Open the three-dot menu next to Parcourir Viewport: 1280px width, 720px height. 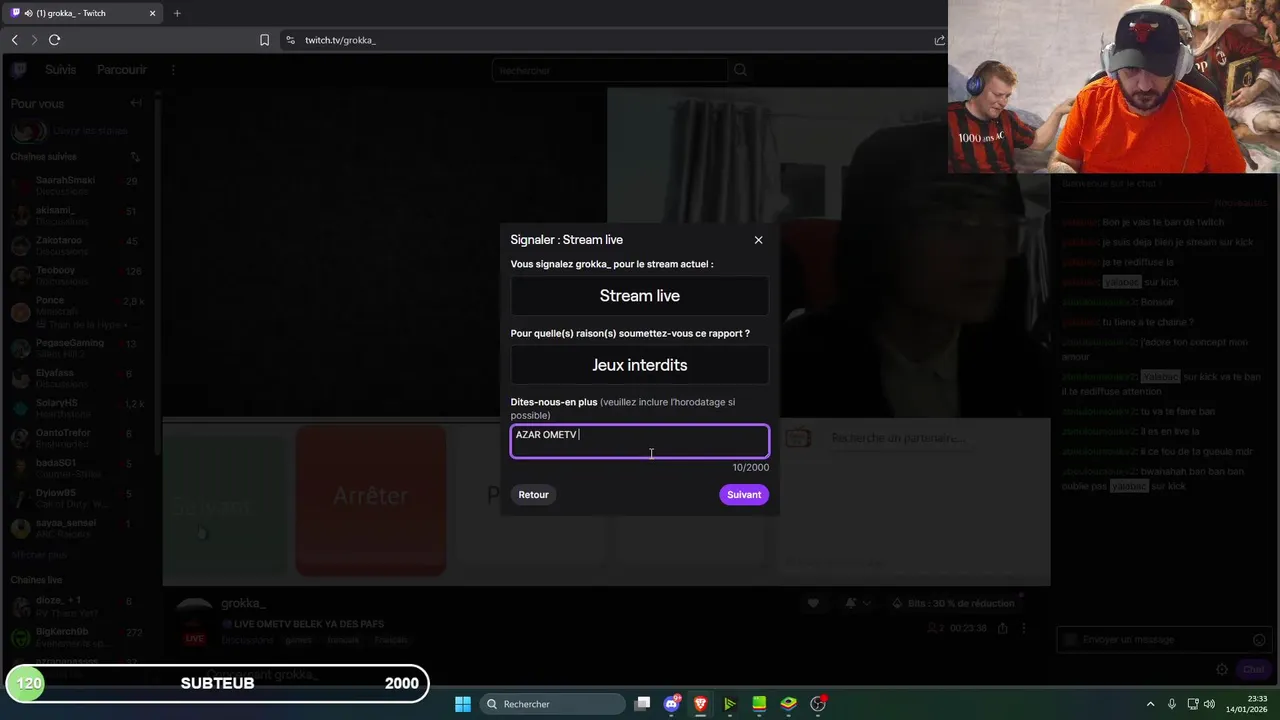pyautogui.click(x=173, y=70)
